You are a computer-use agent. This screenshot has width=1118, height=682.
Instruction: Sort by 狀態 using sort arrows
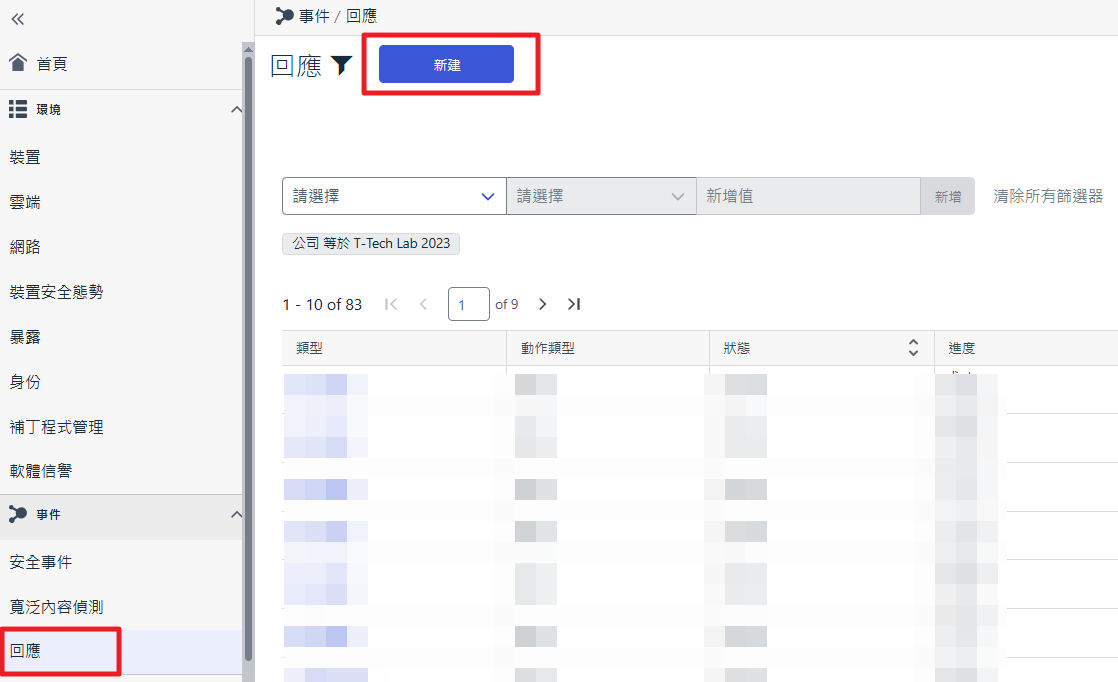[913, 348]
